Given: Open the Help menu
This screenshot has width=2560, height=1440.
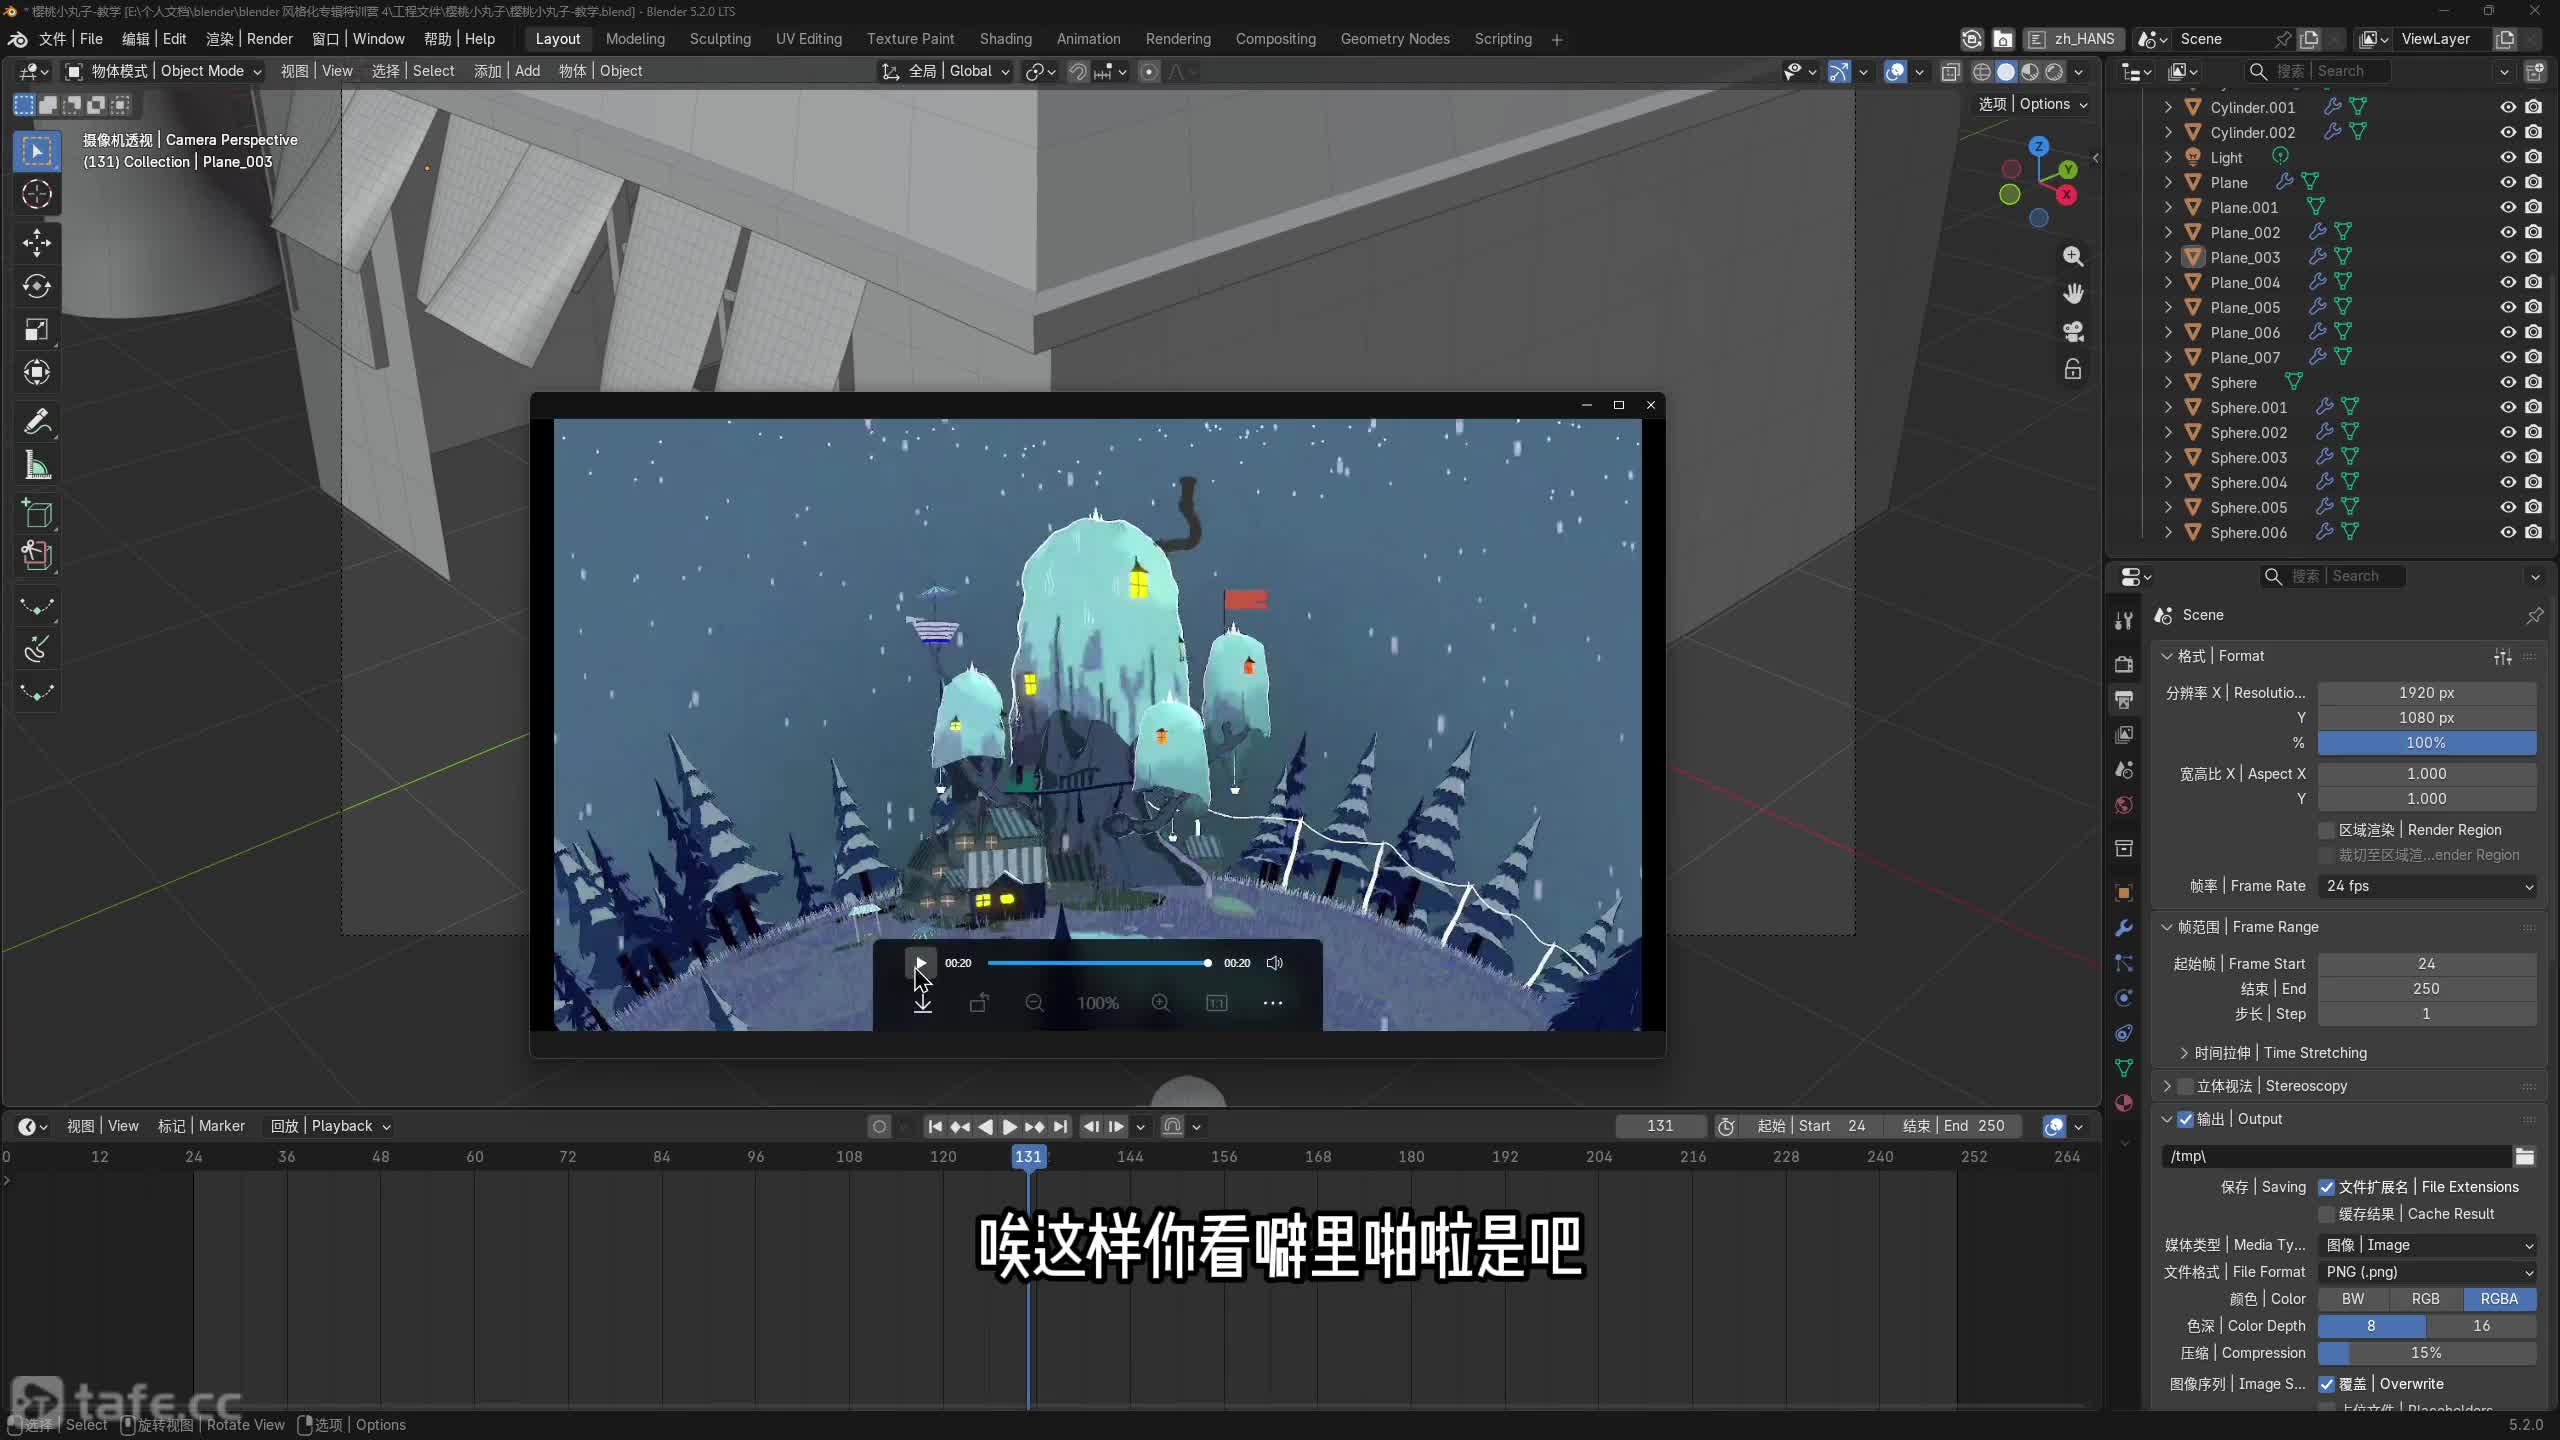Looking at the screenshot, I should coord(459,39).
